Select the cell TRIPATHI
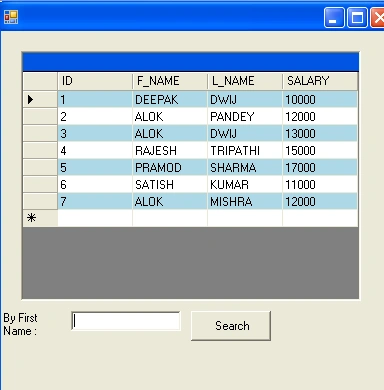The height and width of the screenshot is (390, 384). click(245, 150)
